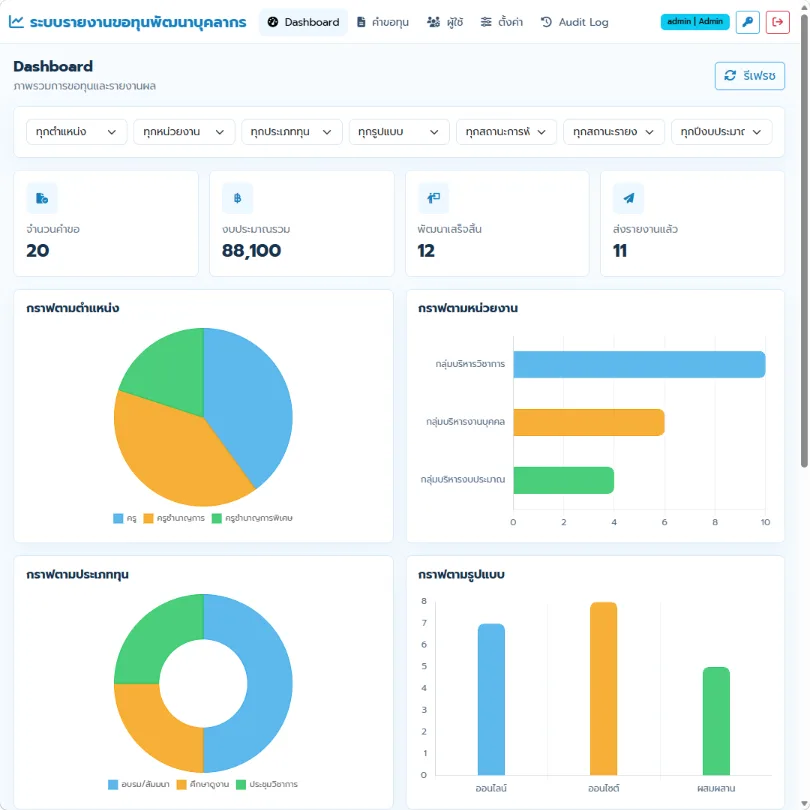Click the รีเฟรช refresh button

pos(750,76)
